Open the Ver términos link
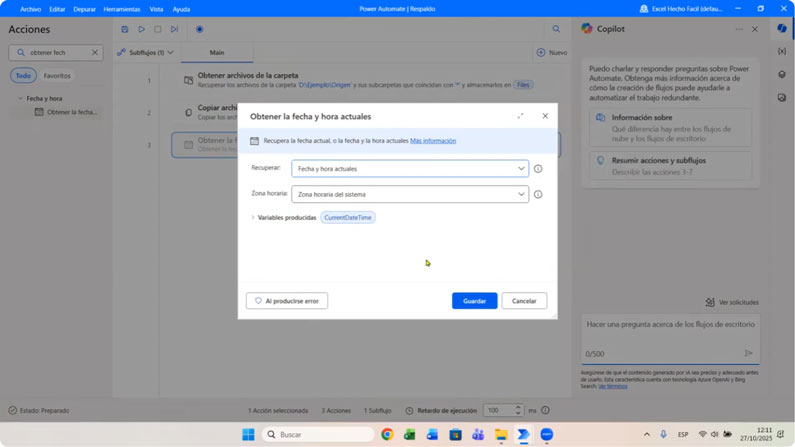This screenshot has height=447, width=795. pos(612,386)
